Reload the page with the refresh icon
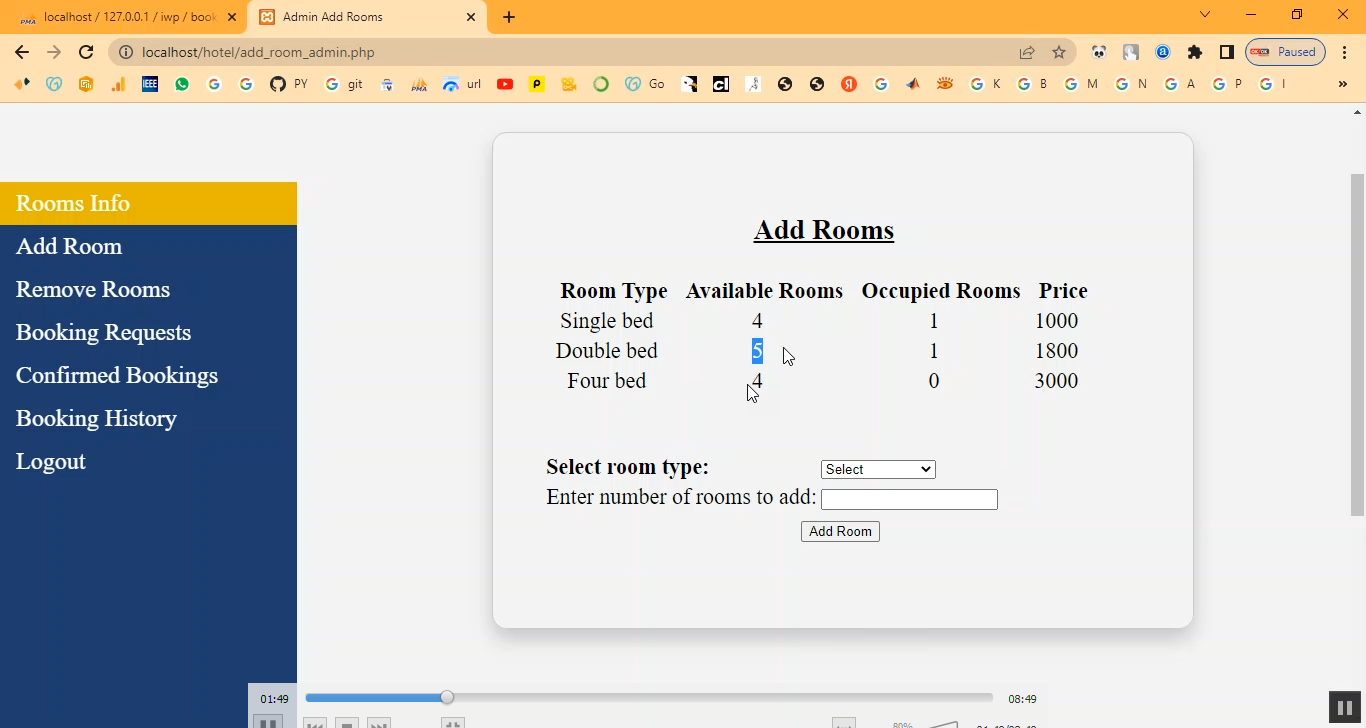The width and height of the screenshot is (1366, 728). click(86, 52)
